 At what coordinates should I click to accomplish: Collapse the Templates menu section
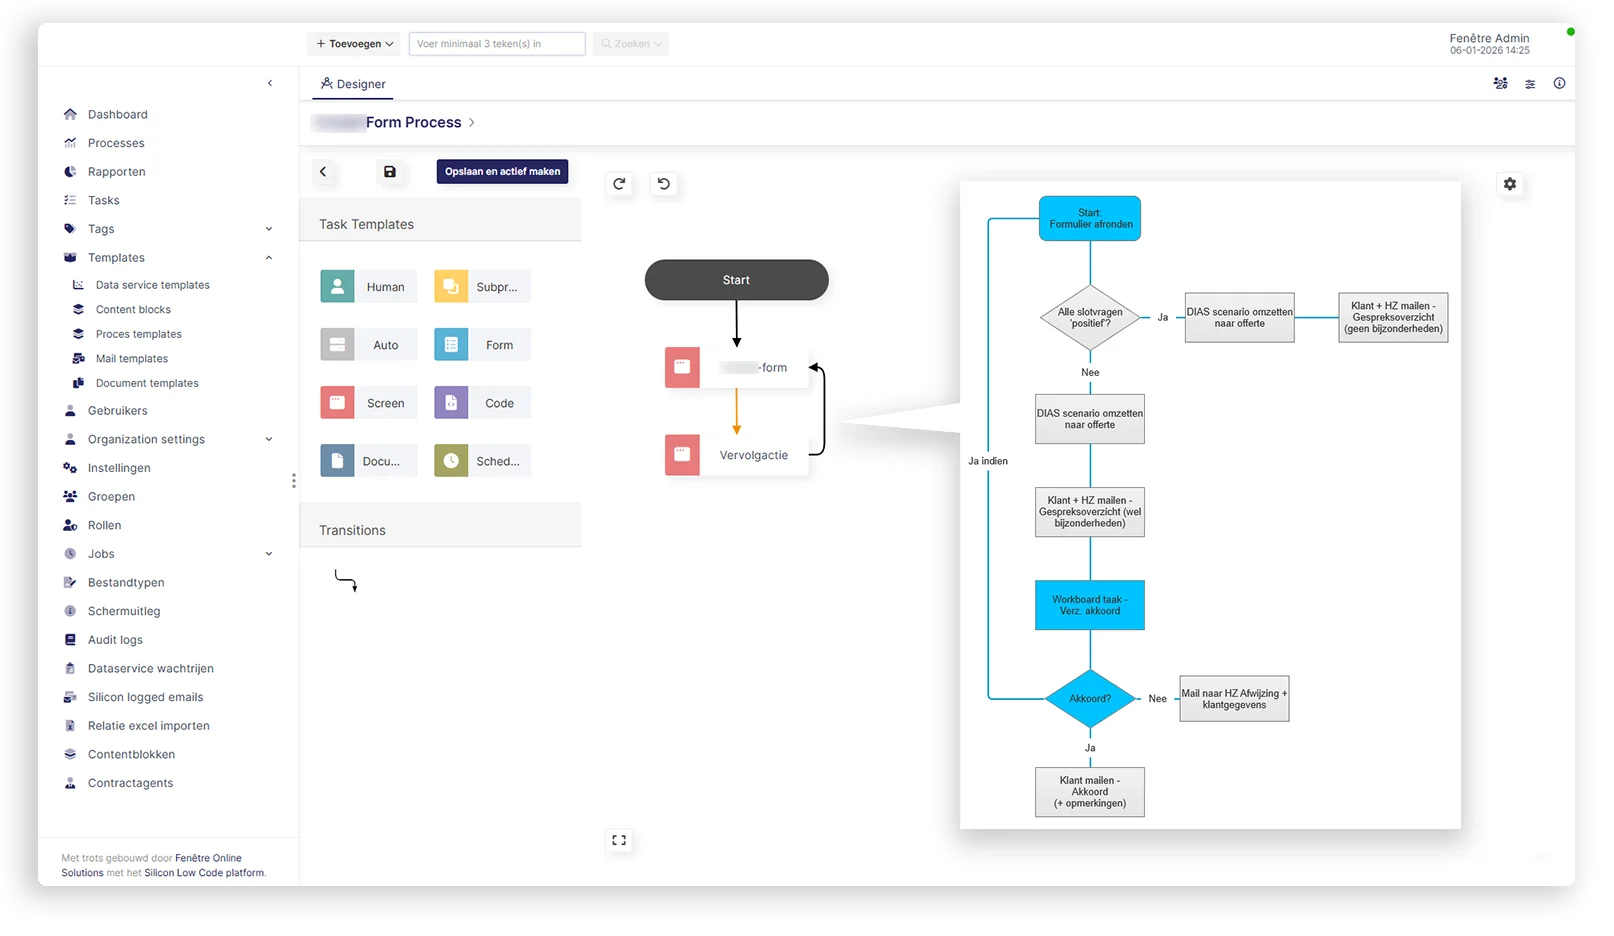click(269, 258)
